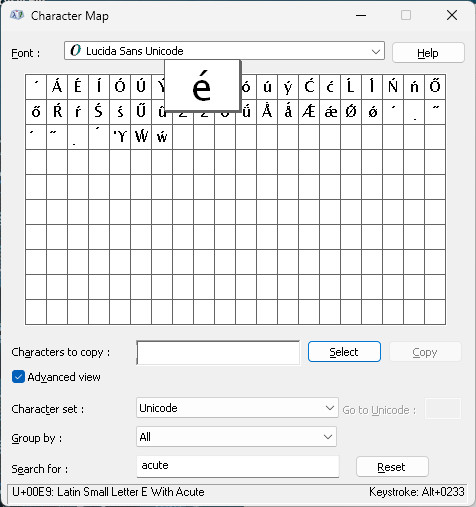Viewport: 476px width, 507px height.
Task: Select the capital Ś character cell
Action: click(99, 112)
